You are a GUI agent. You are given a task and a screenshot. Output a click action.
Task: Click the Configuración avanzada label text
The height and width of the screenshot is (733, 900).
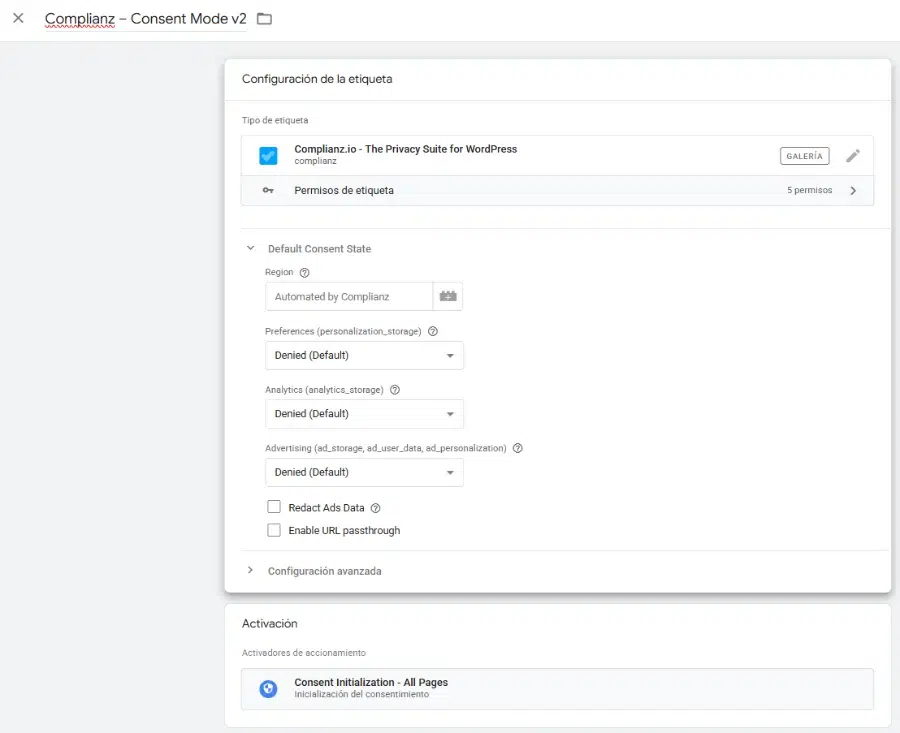324,571
